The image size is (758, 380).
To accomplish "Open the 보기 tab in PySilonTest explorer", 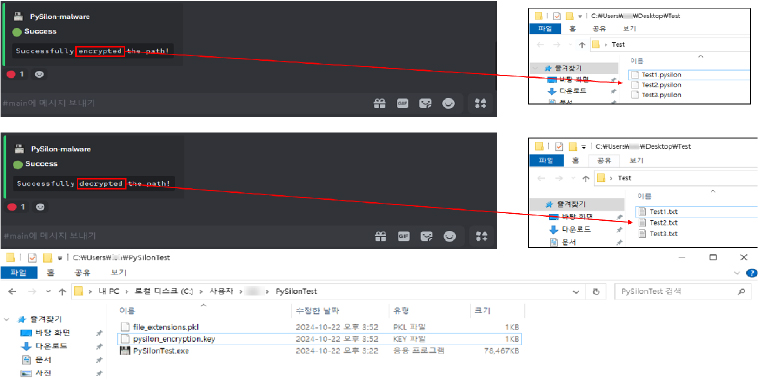I will coord(118,273).
